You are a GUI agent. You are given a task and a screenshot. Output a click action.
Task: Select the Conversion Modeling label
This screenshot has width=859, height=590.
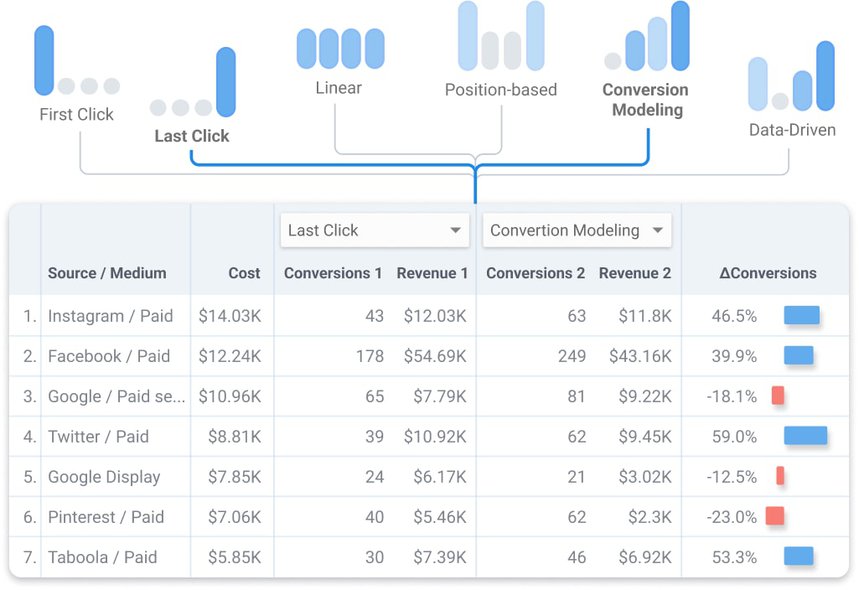(646, 100)
